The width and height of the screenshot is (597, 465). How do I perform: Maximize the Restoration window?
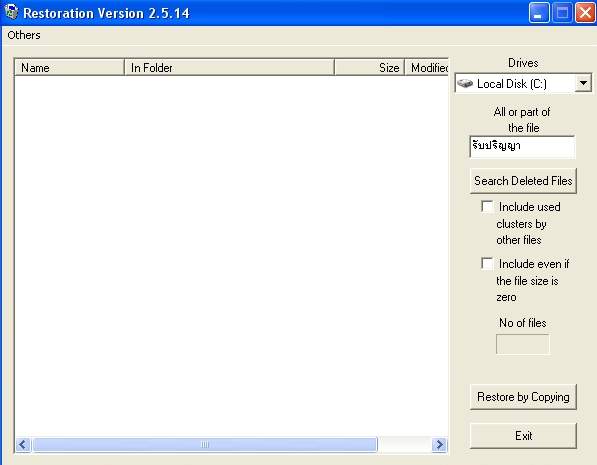pyautogui.click(x=562, y=13)
